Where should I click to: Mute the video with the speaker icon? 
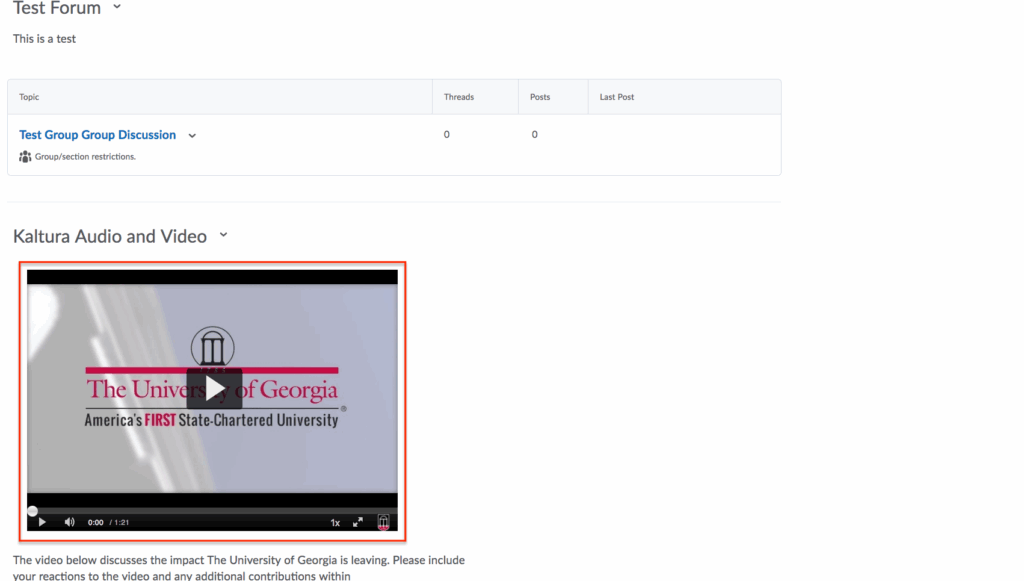pos(69,522)
